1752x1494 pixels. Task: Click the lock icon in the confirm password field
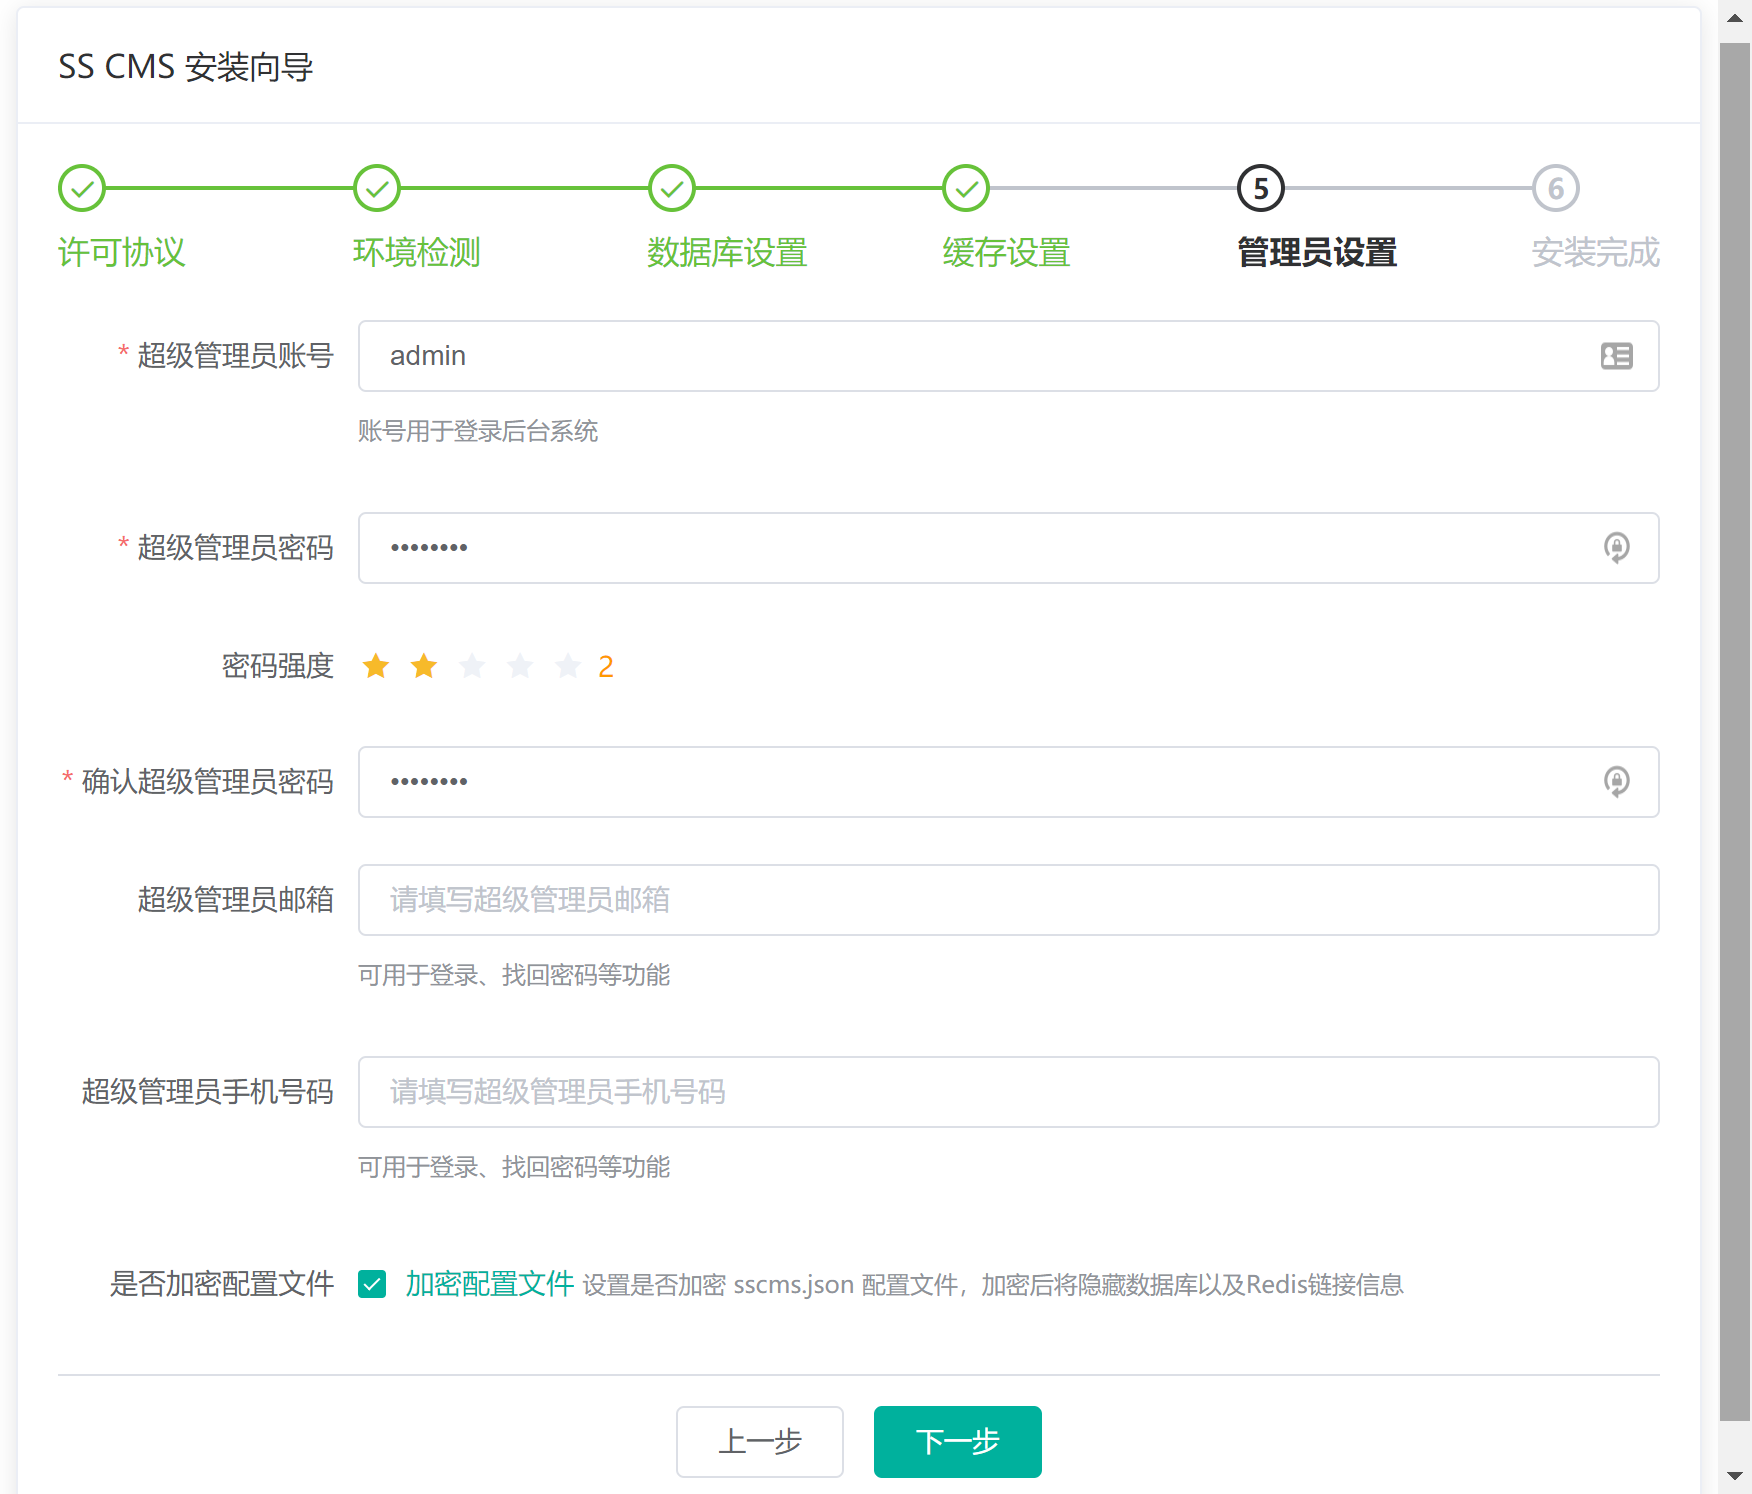1619,782
